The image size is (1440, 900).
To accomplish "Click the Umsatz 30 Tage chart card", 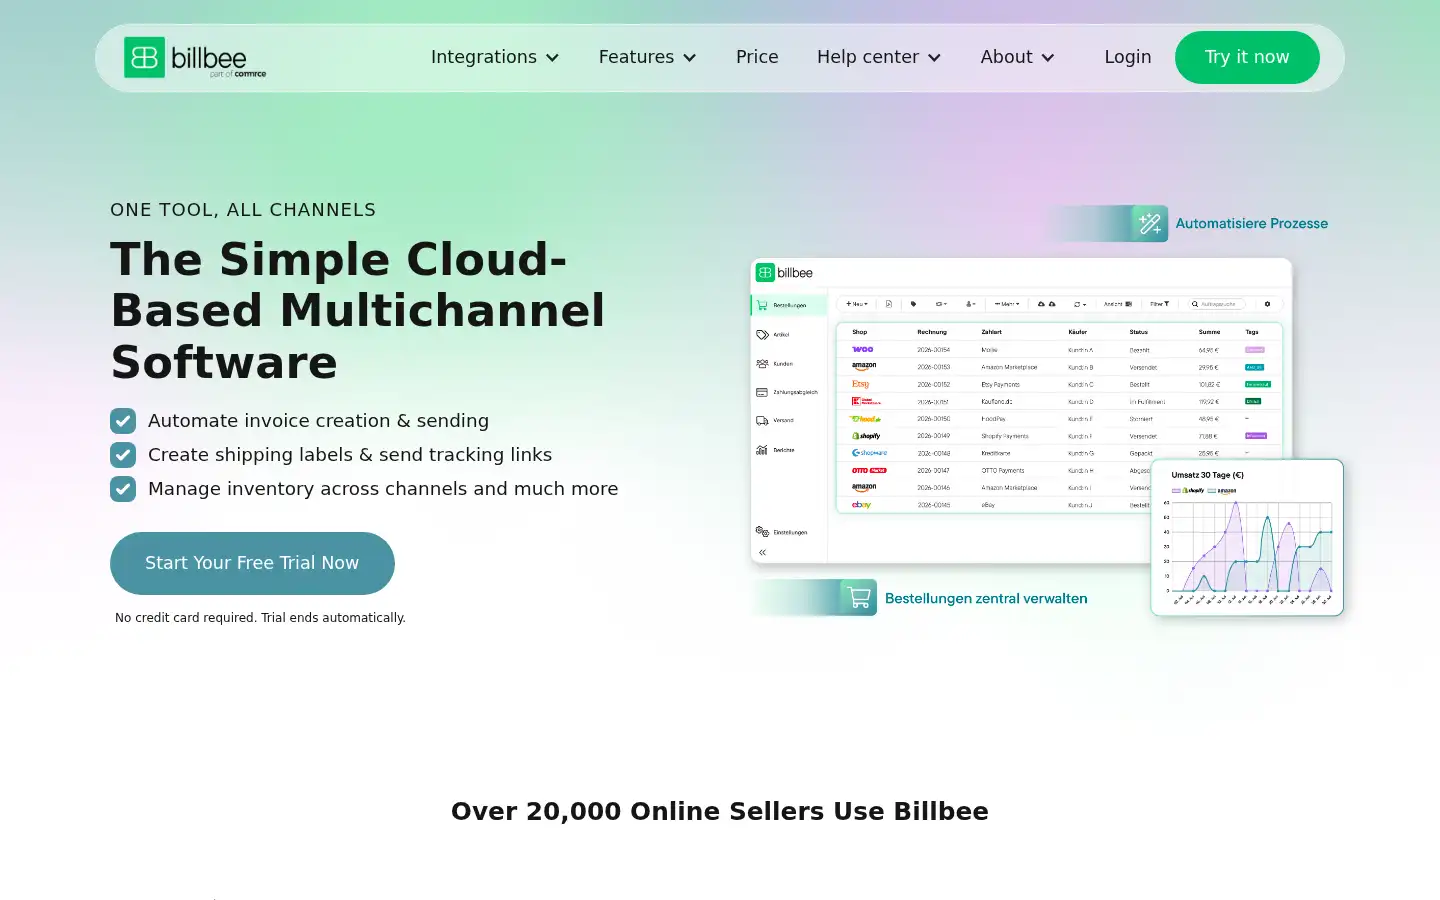I will pos(1247,538).
